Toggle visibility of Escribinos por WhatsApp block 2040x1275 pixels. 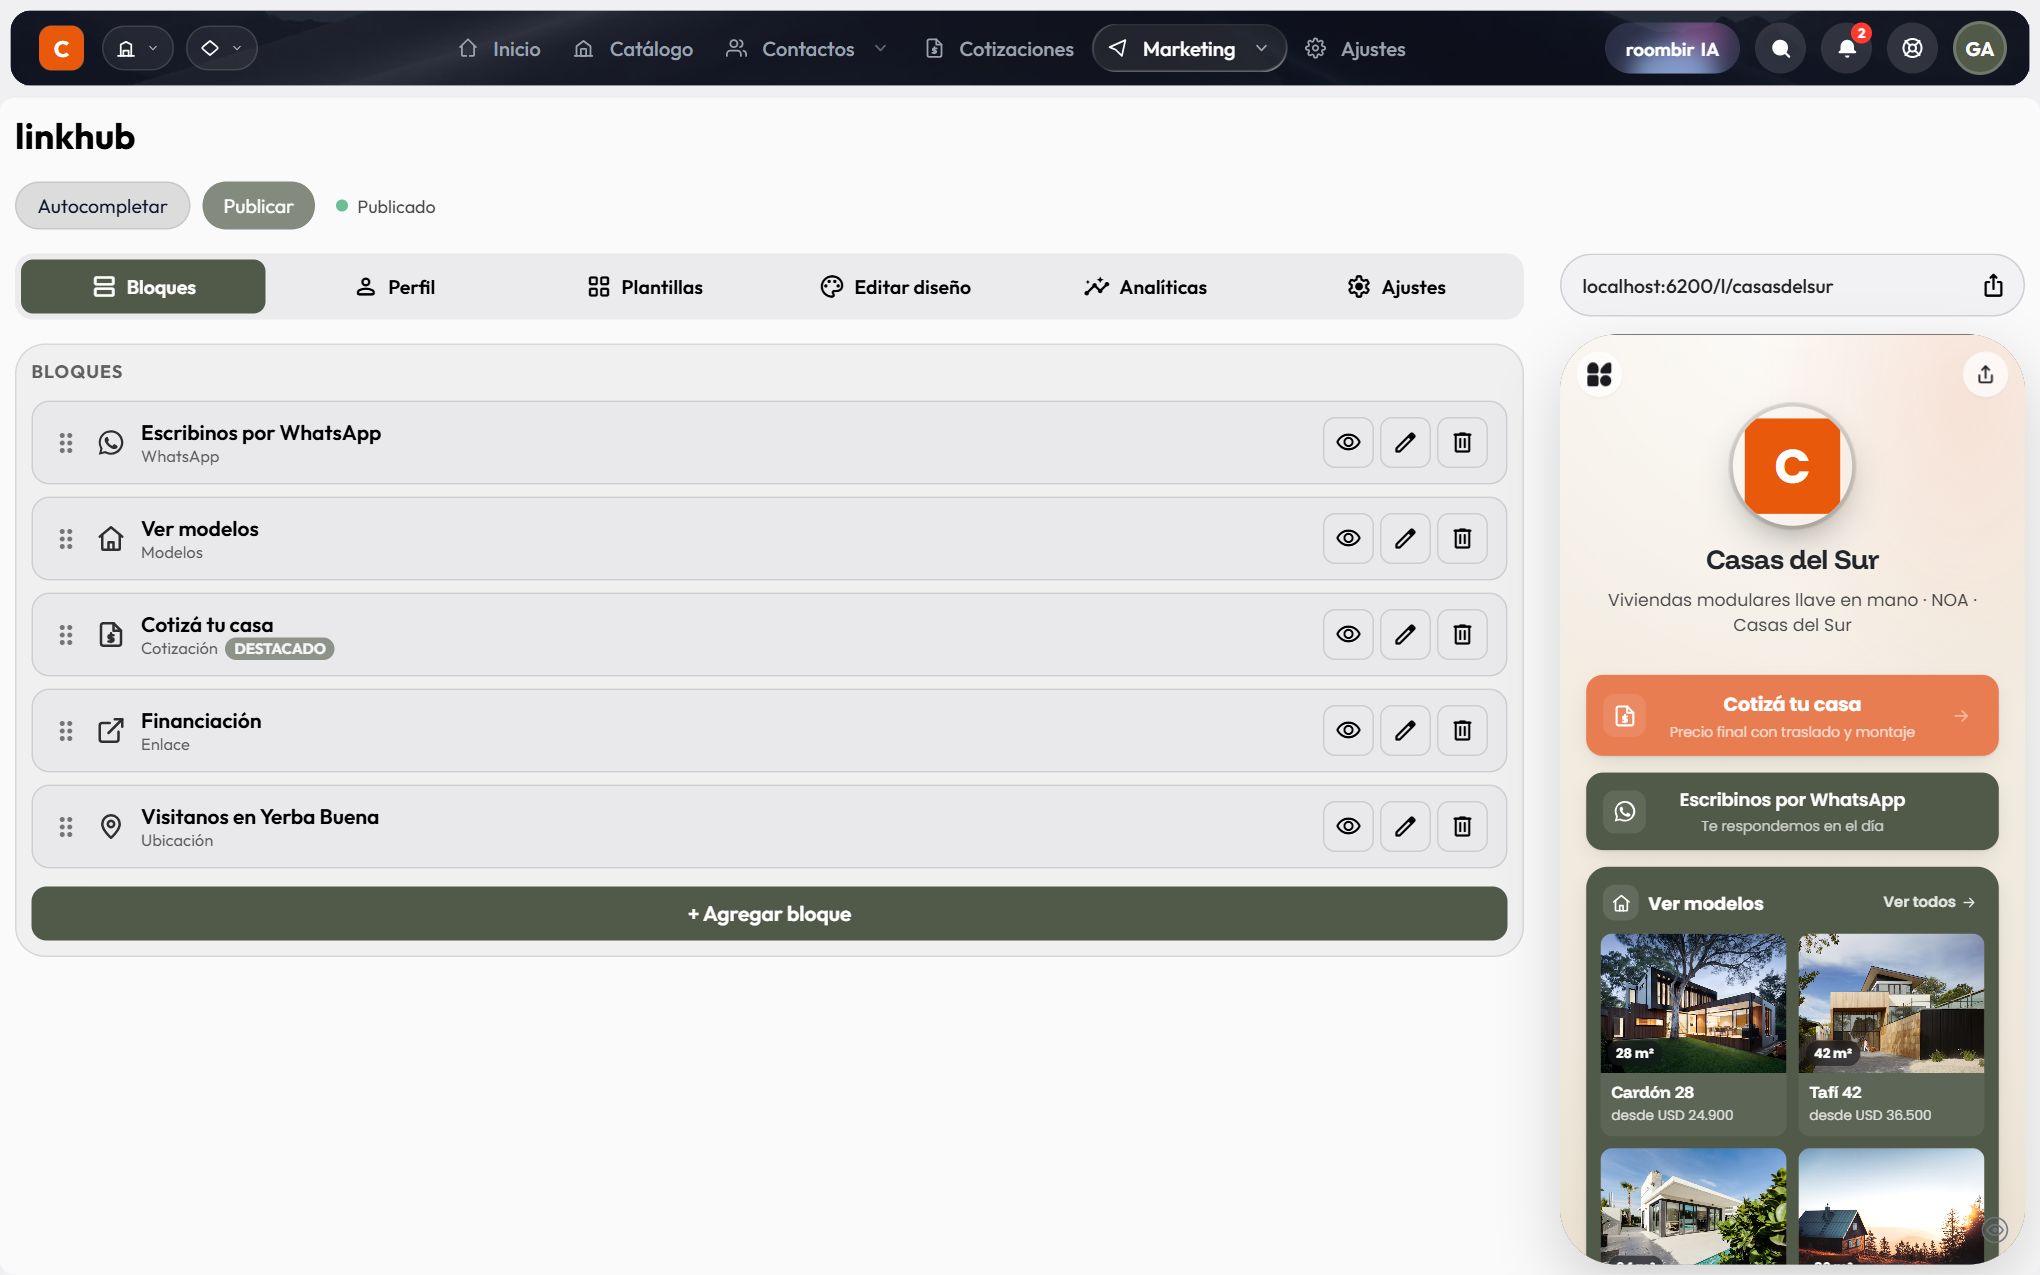(x=1348, y=442)
